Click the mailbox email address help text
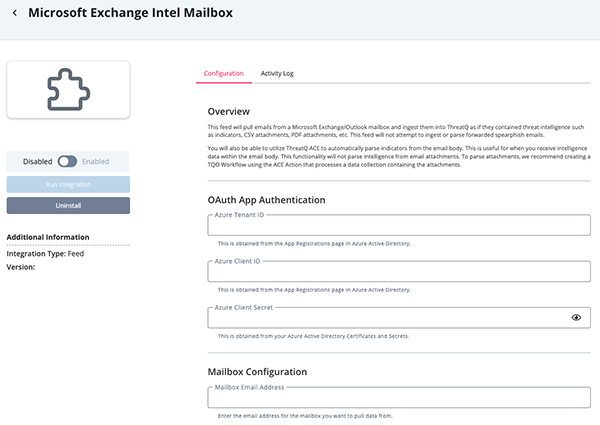 pos(305,416)
